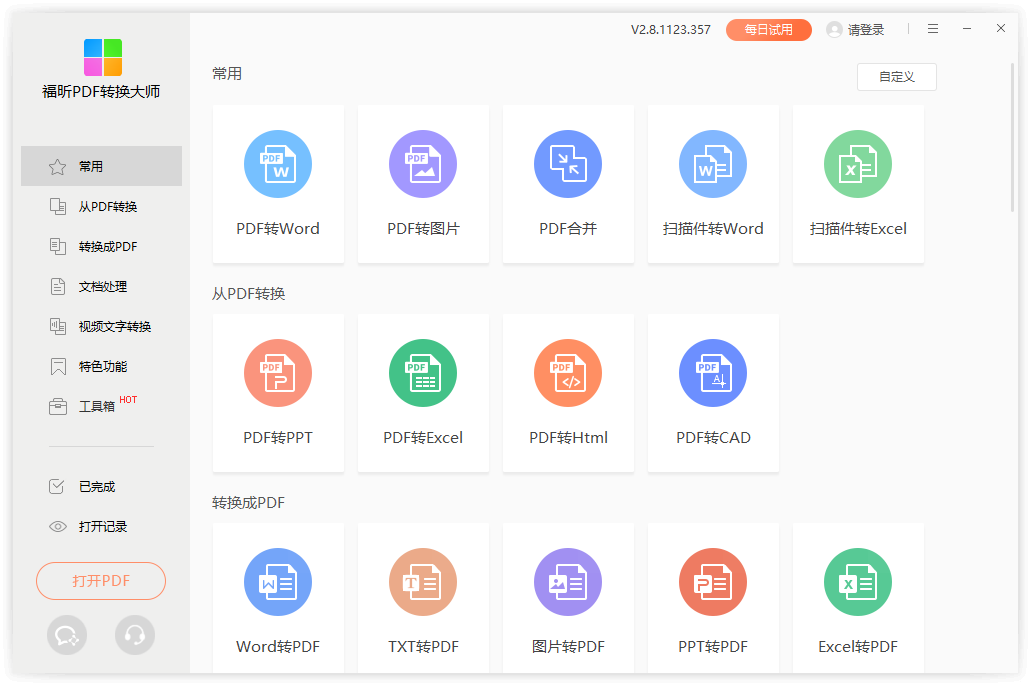This screenshot has height=686, width=1031.
Task: Click the feedback chat bubble icon
Action: tap(66, 635)
